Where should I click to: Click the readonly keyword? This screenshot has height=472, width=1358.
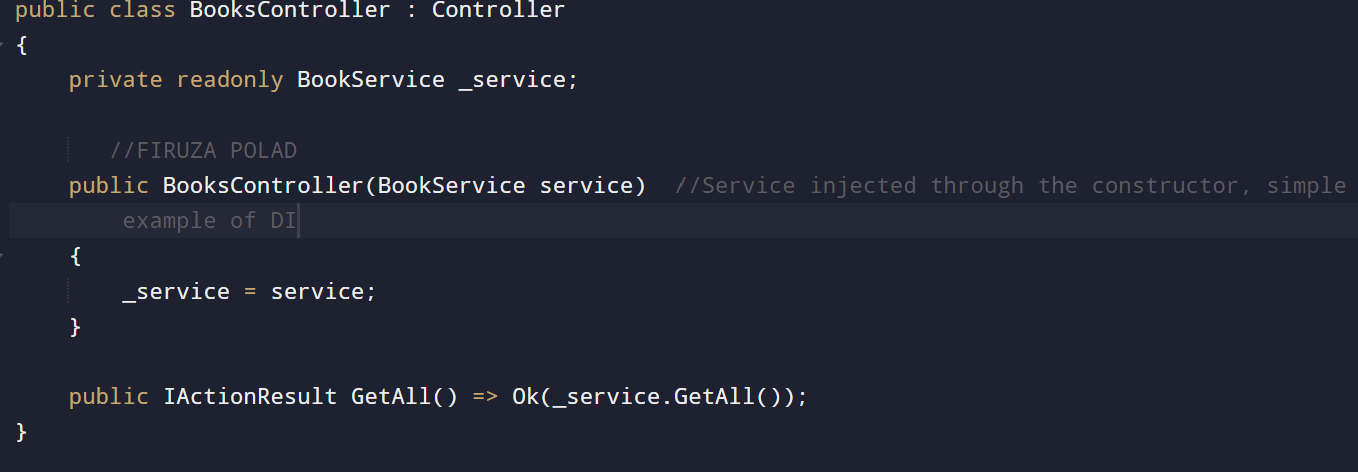coord(230,80)
